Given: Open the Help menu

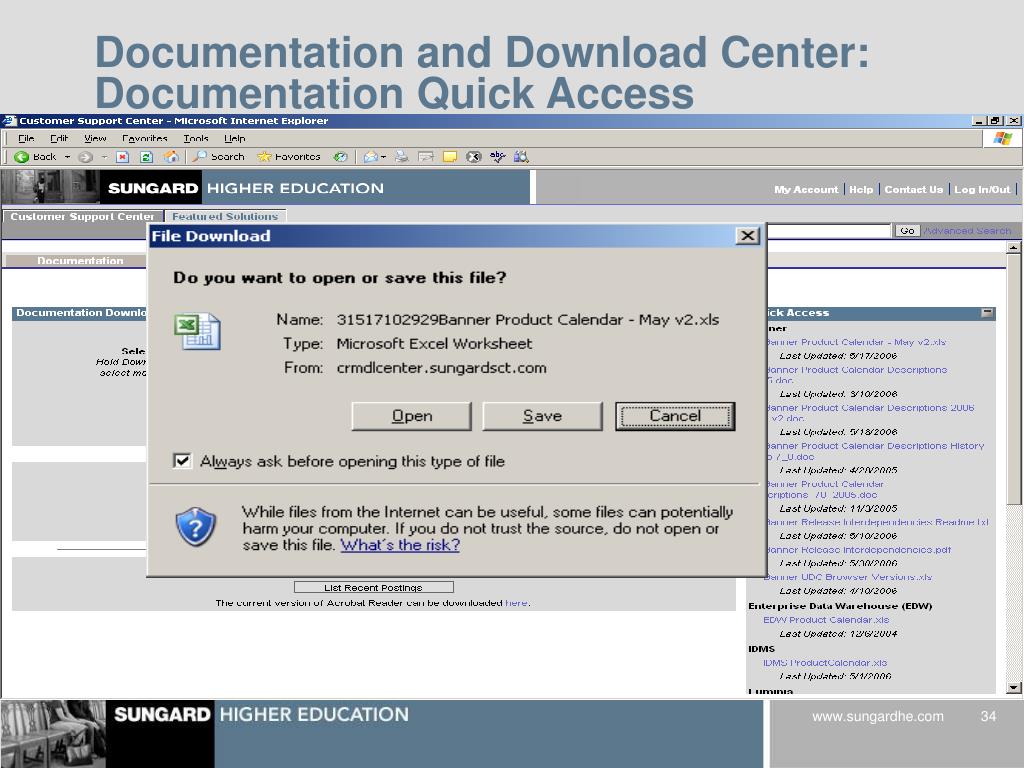Looking at the screenshot, I should (x=234, y=138).
